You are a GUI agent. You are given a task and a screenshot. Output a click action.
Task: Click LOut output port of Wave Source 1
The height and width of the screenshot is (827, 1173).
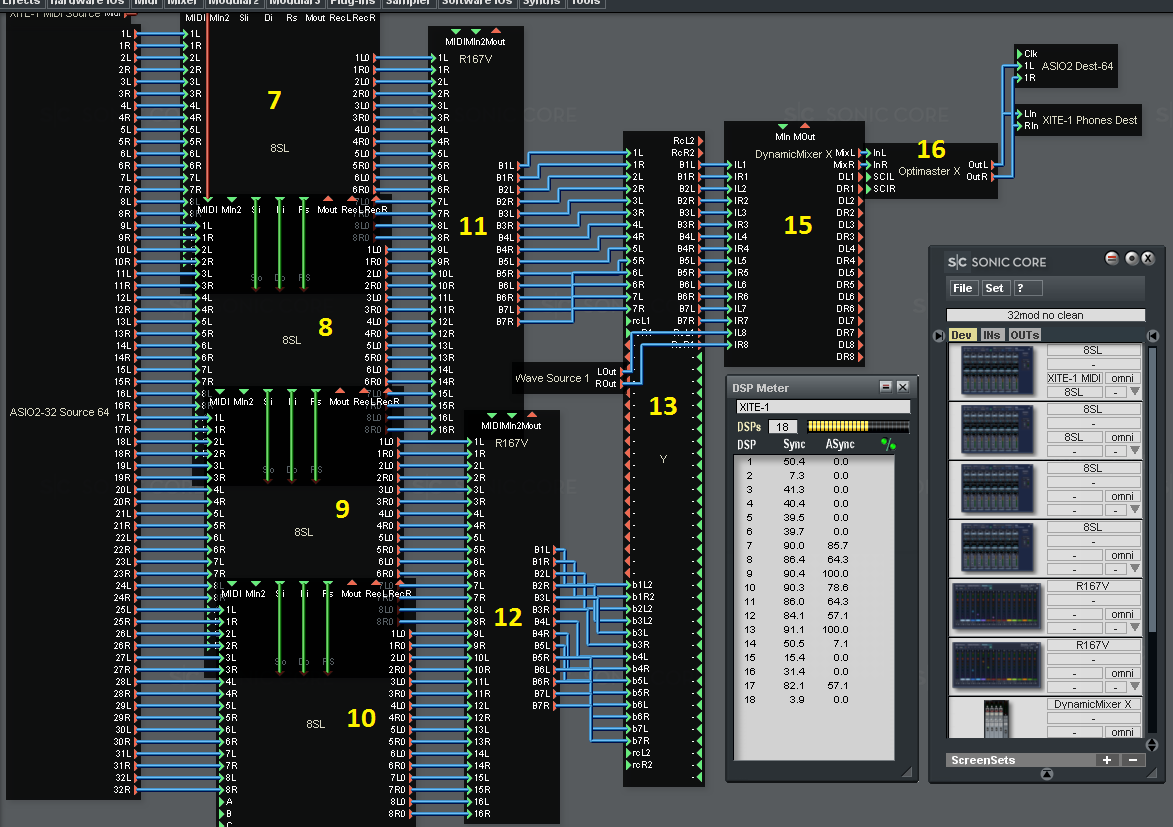coord(621,372)
